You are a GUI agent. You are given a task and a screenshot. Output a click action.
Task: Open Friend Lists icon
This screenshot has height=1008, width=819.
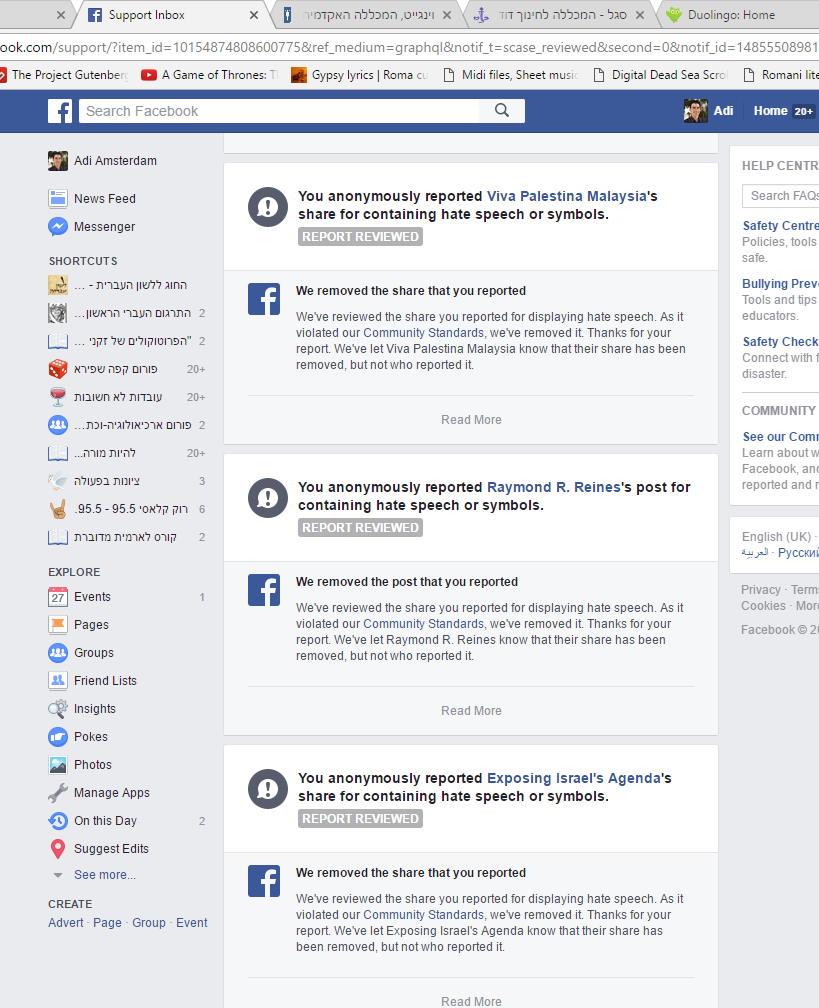pyautogui.click(x=58, y=680)
